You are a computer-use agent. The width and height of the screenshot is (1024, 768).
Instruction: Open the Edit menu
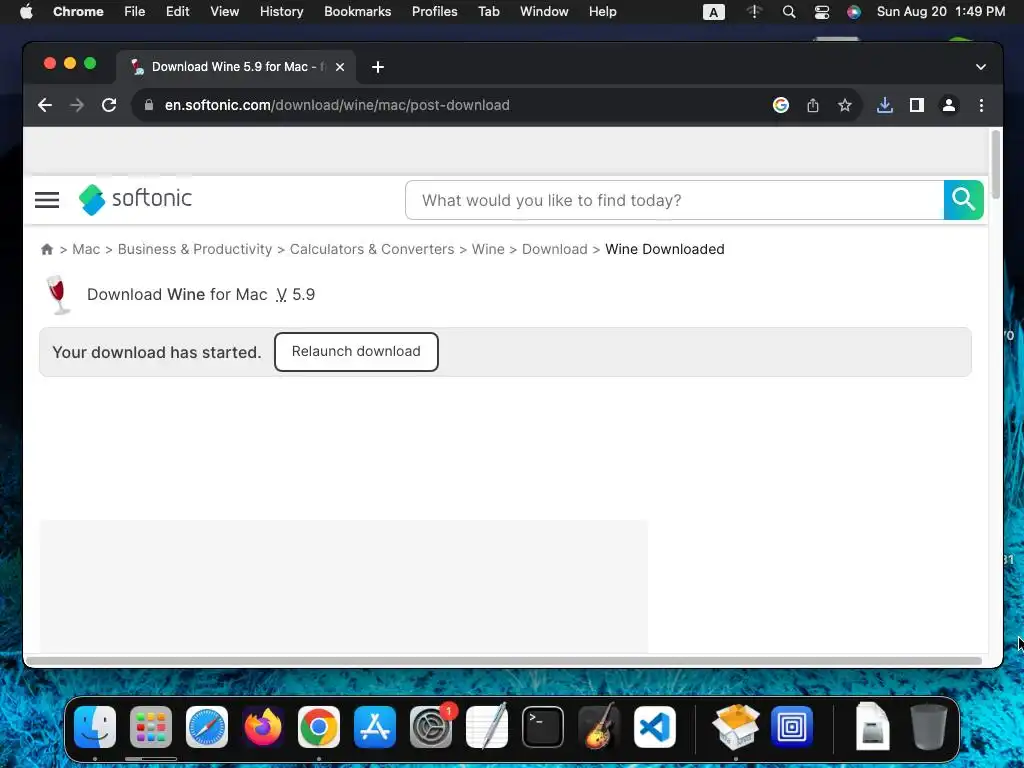(x=177, y=12)
